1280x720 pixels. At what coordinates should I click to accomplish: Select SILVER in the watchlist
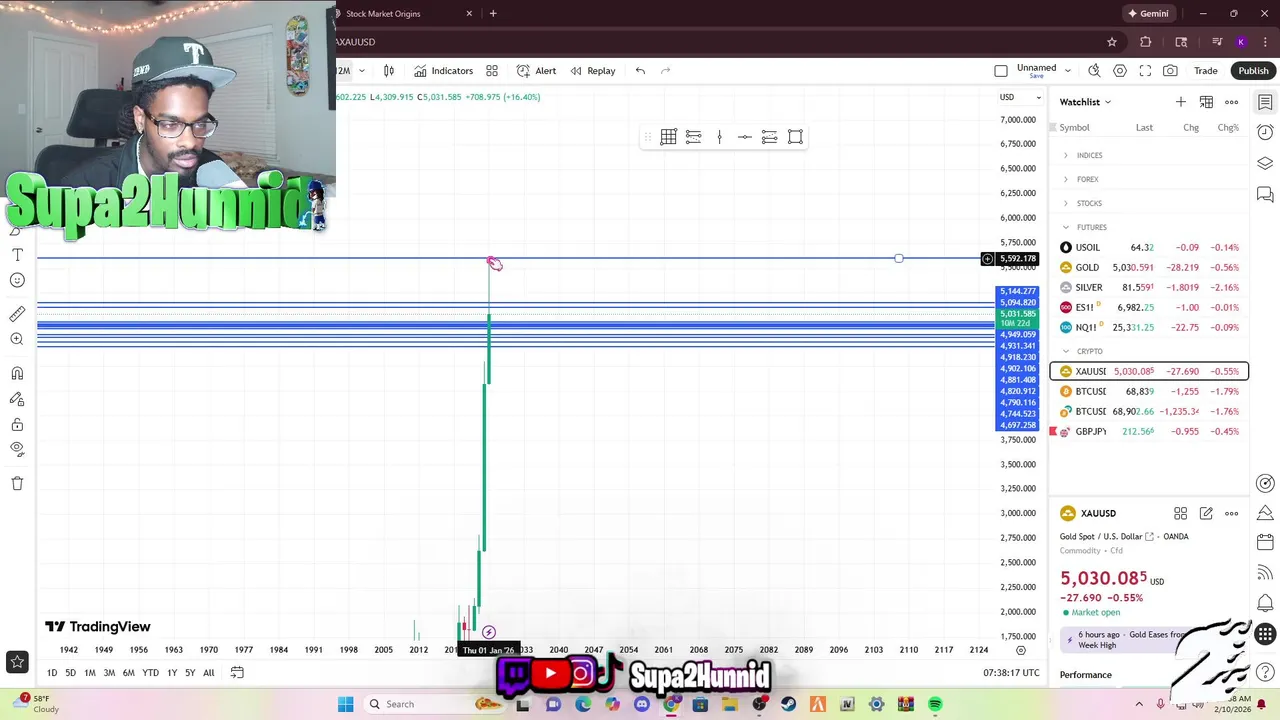click(x=1149, y=287)
